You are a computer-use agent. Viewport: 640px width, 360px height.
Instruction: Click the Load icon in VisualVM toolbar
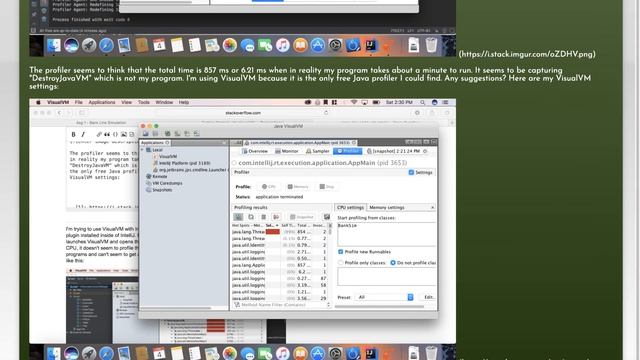coord(146,133)
